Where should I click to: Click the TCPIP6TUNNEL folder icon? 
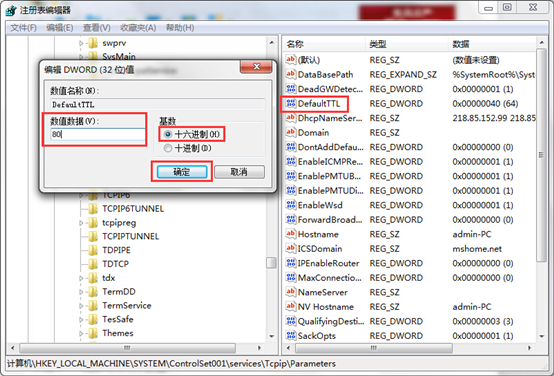[93, 208]
